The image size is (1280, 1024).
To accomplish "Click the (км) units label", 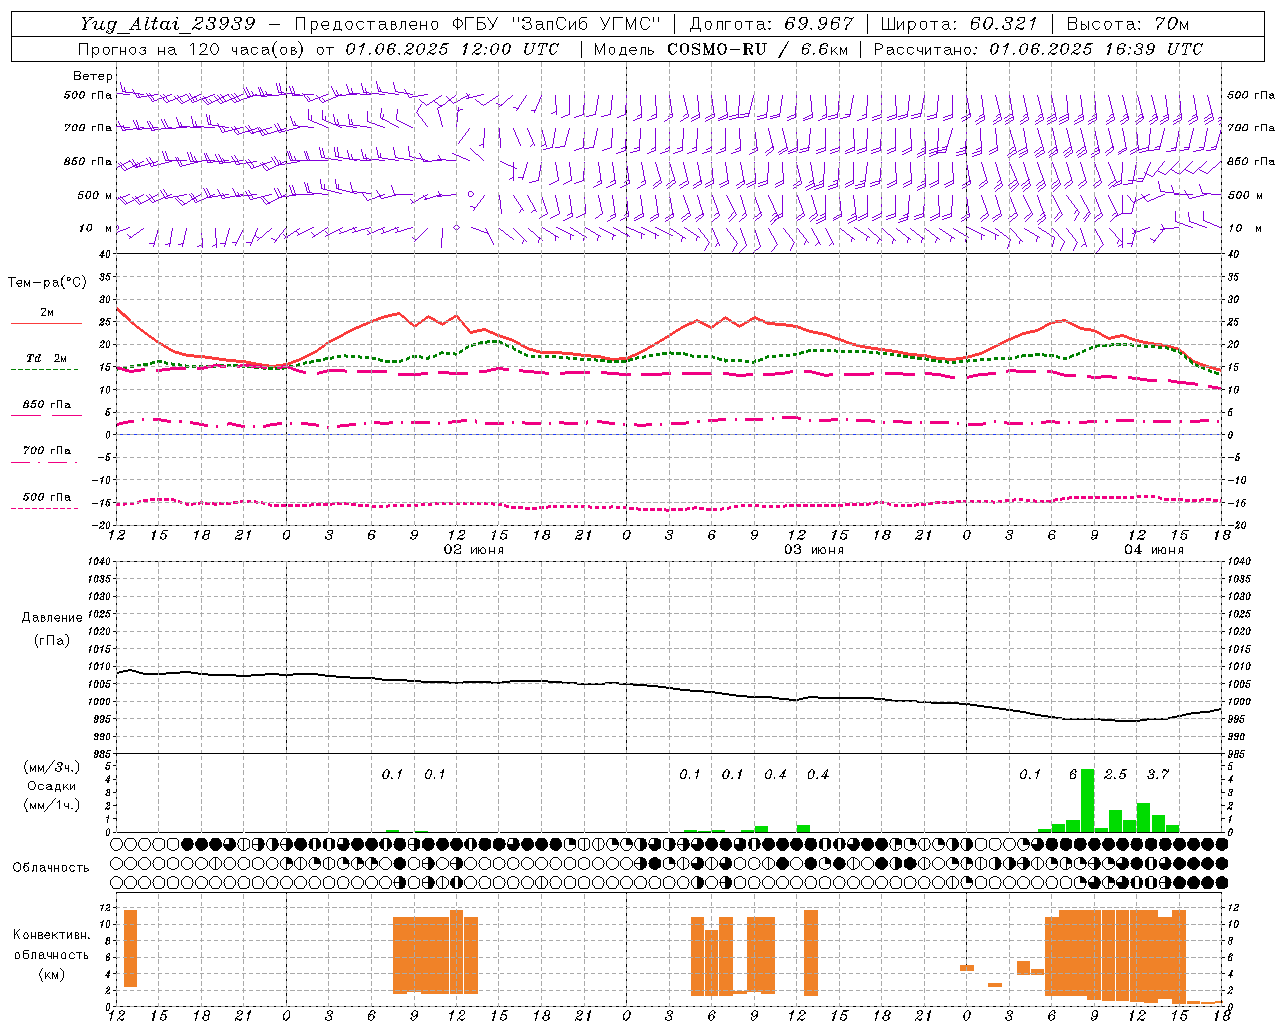I will pos(51,974).
